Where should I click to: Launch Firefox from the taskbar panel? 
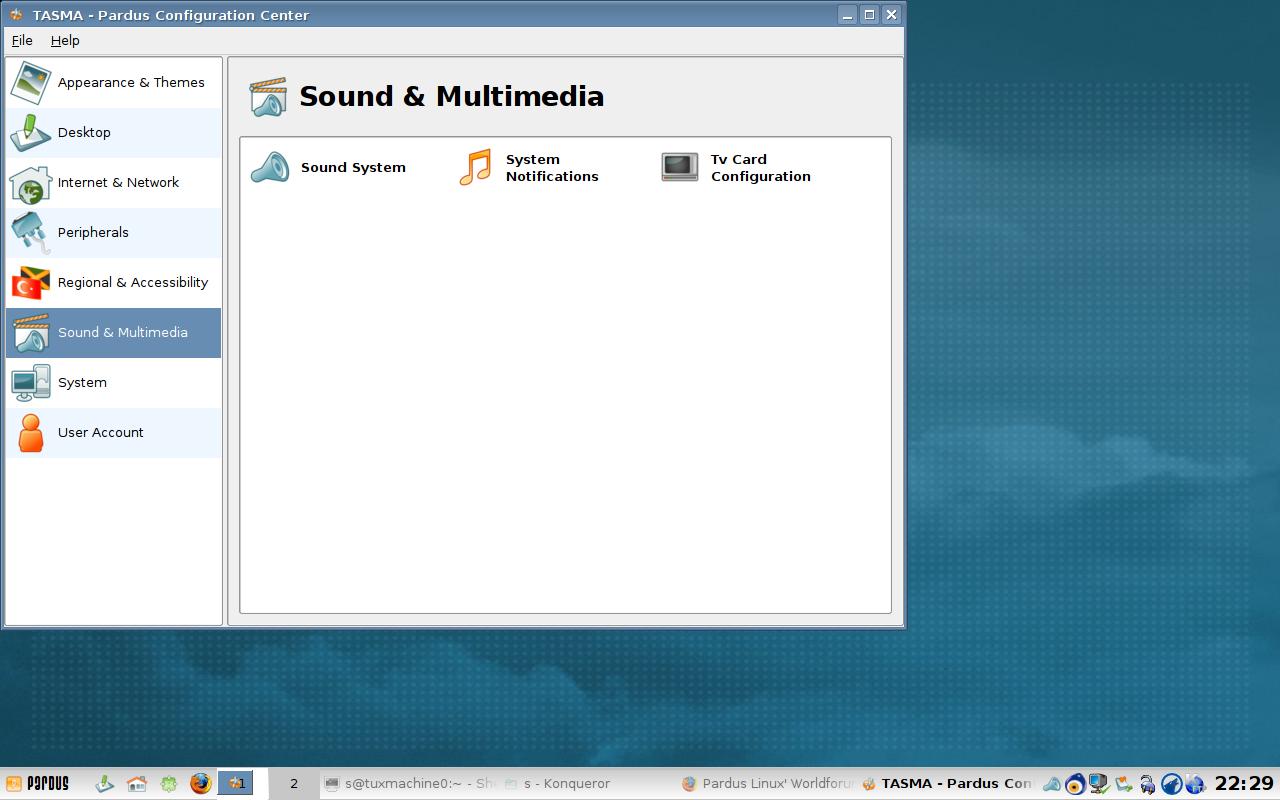[201, 784]
